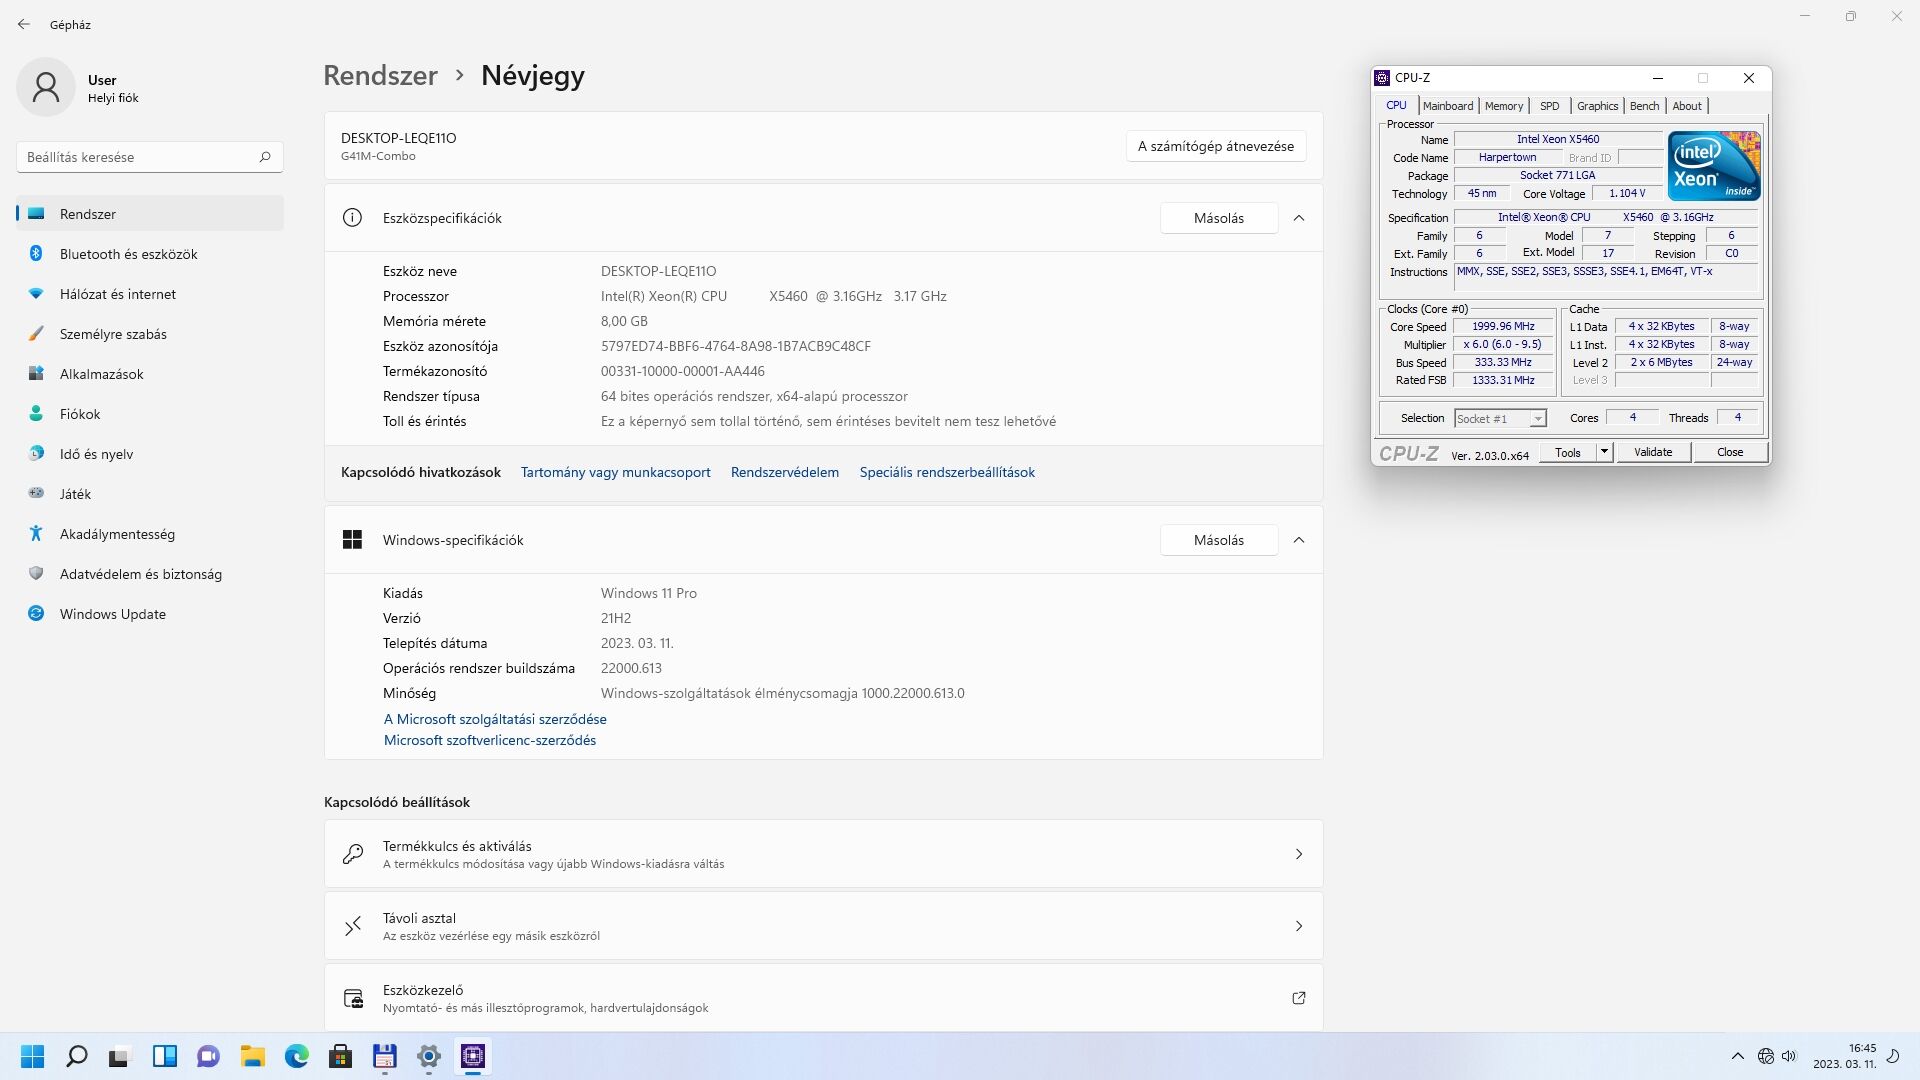Show hidden system tray icons
The image size is (1920, 1080).
pos(1738,1056)
